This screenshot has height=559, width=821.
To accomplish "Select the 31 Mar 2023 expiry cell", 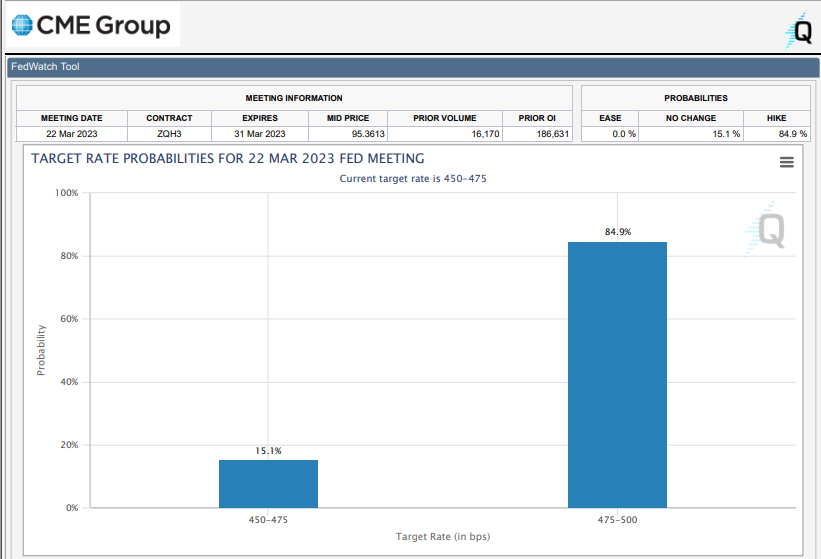I will (x=260, y=134).
